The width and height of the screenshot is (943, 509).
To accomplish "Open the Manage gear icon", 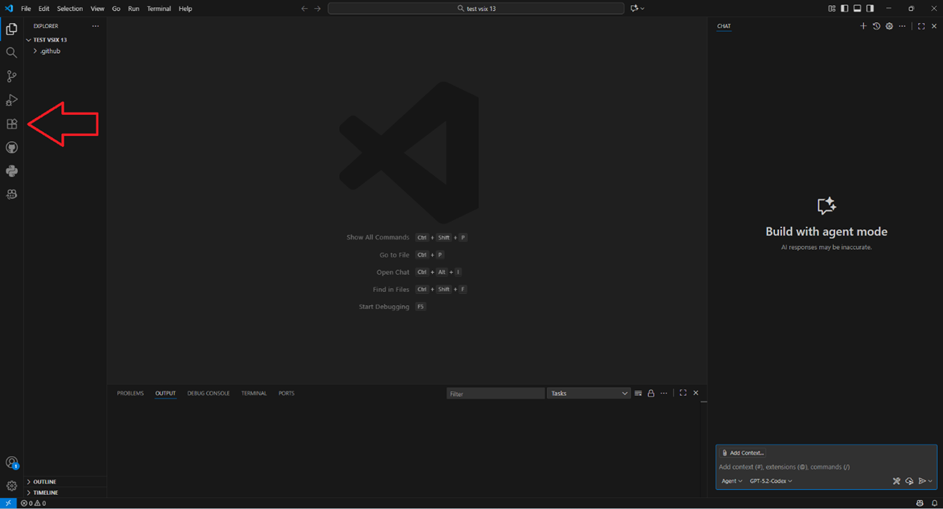I will tap(11, 486).
